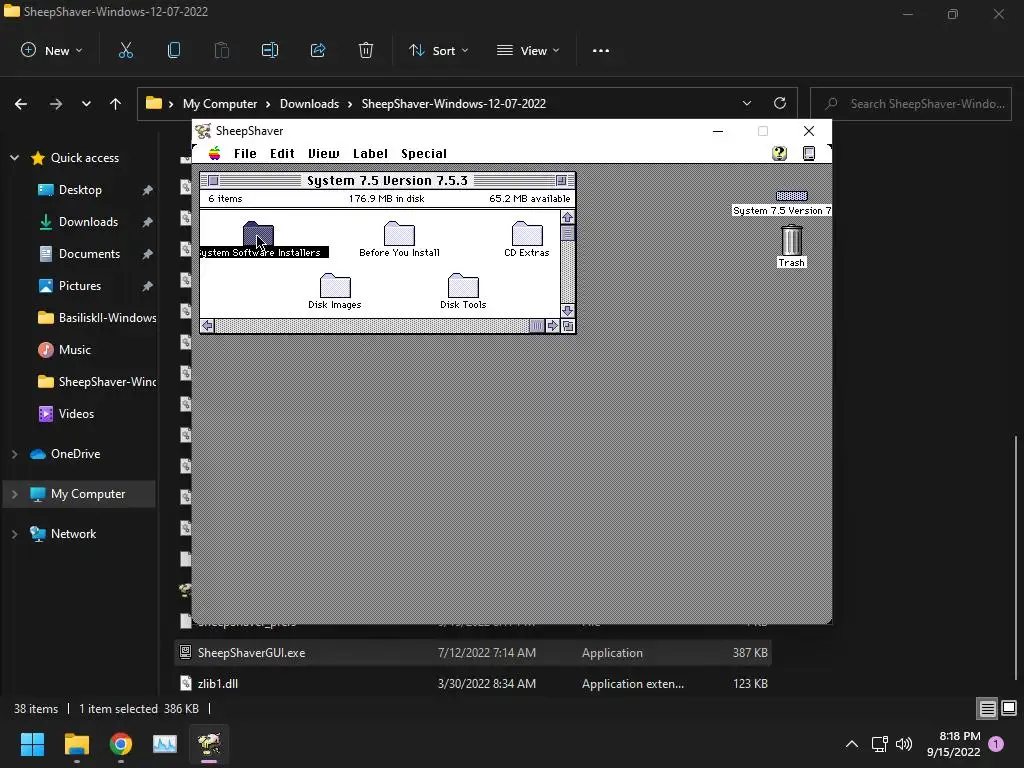The width and height of the screenshot is (1024, 768).
Task: Click the zoom box of System 7.5 window
Action: [x=561, y=180]
